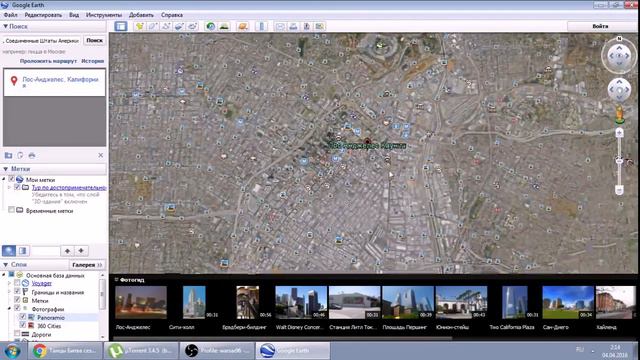Toggle the Voyager layer checkbox

click(x=17, y=283)
